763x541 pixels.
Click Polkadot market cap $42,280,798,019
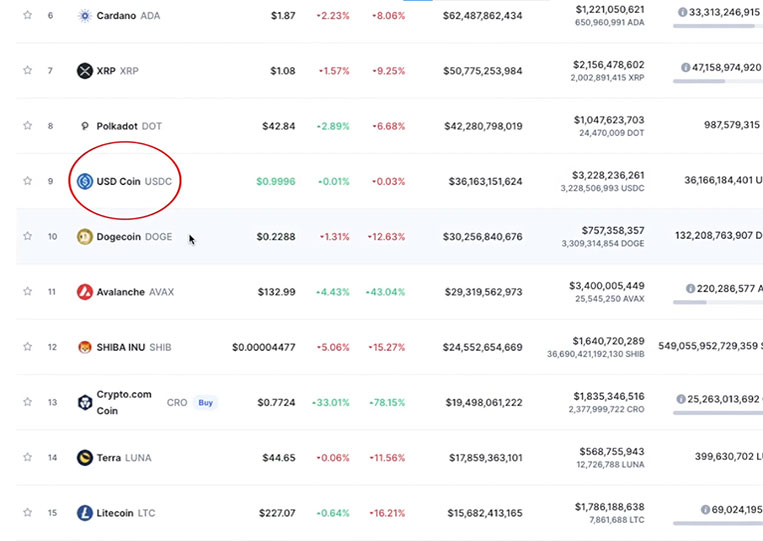point(483,126)
